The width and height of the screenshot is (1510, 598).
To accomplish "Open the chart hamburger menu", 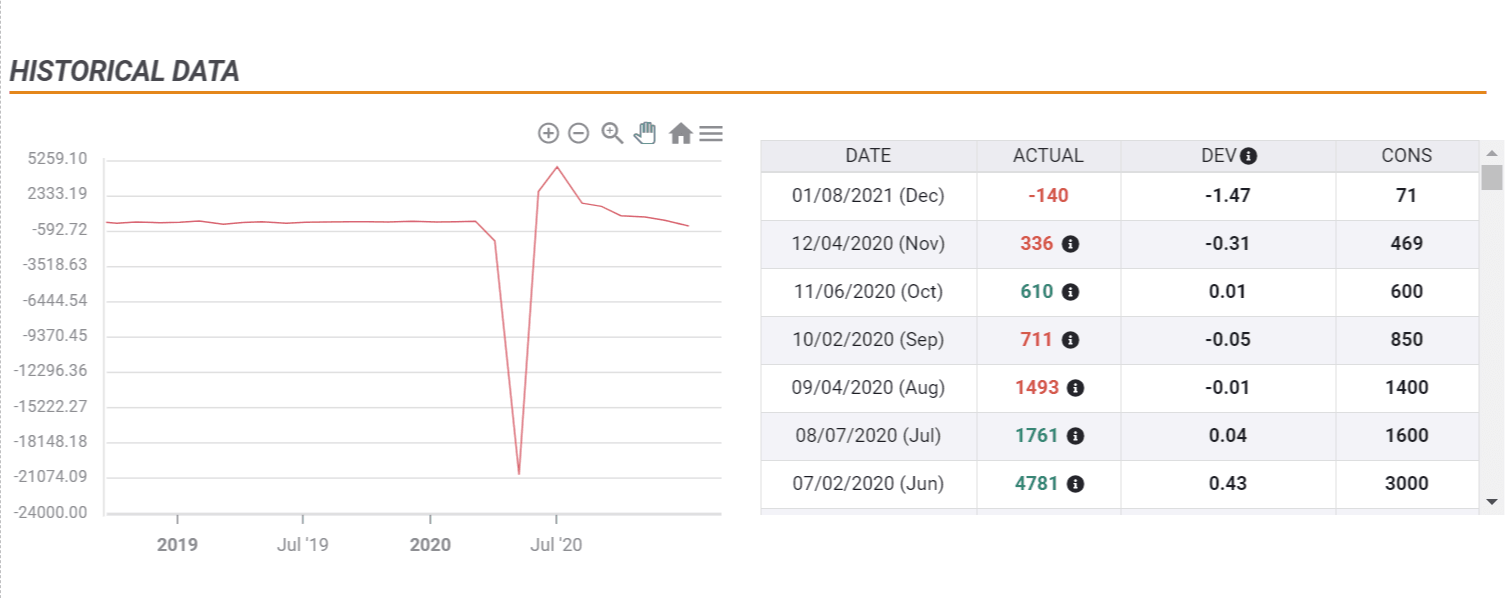I will click(711, 133).
